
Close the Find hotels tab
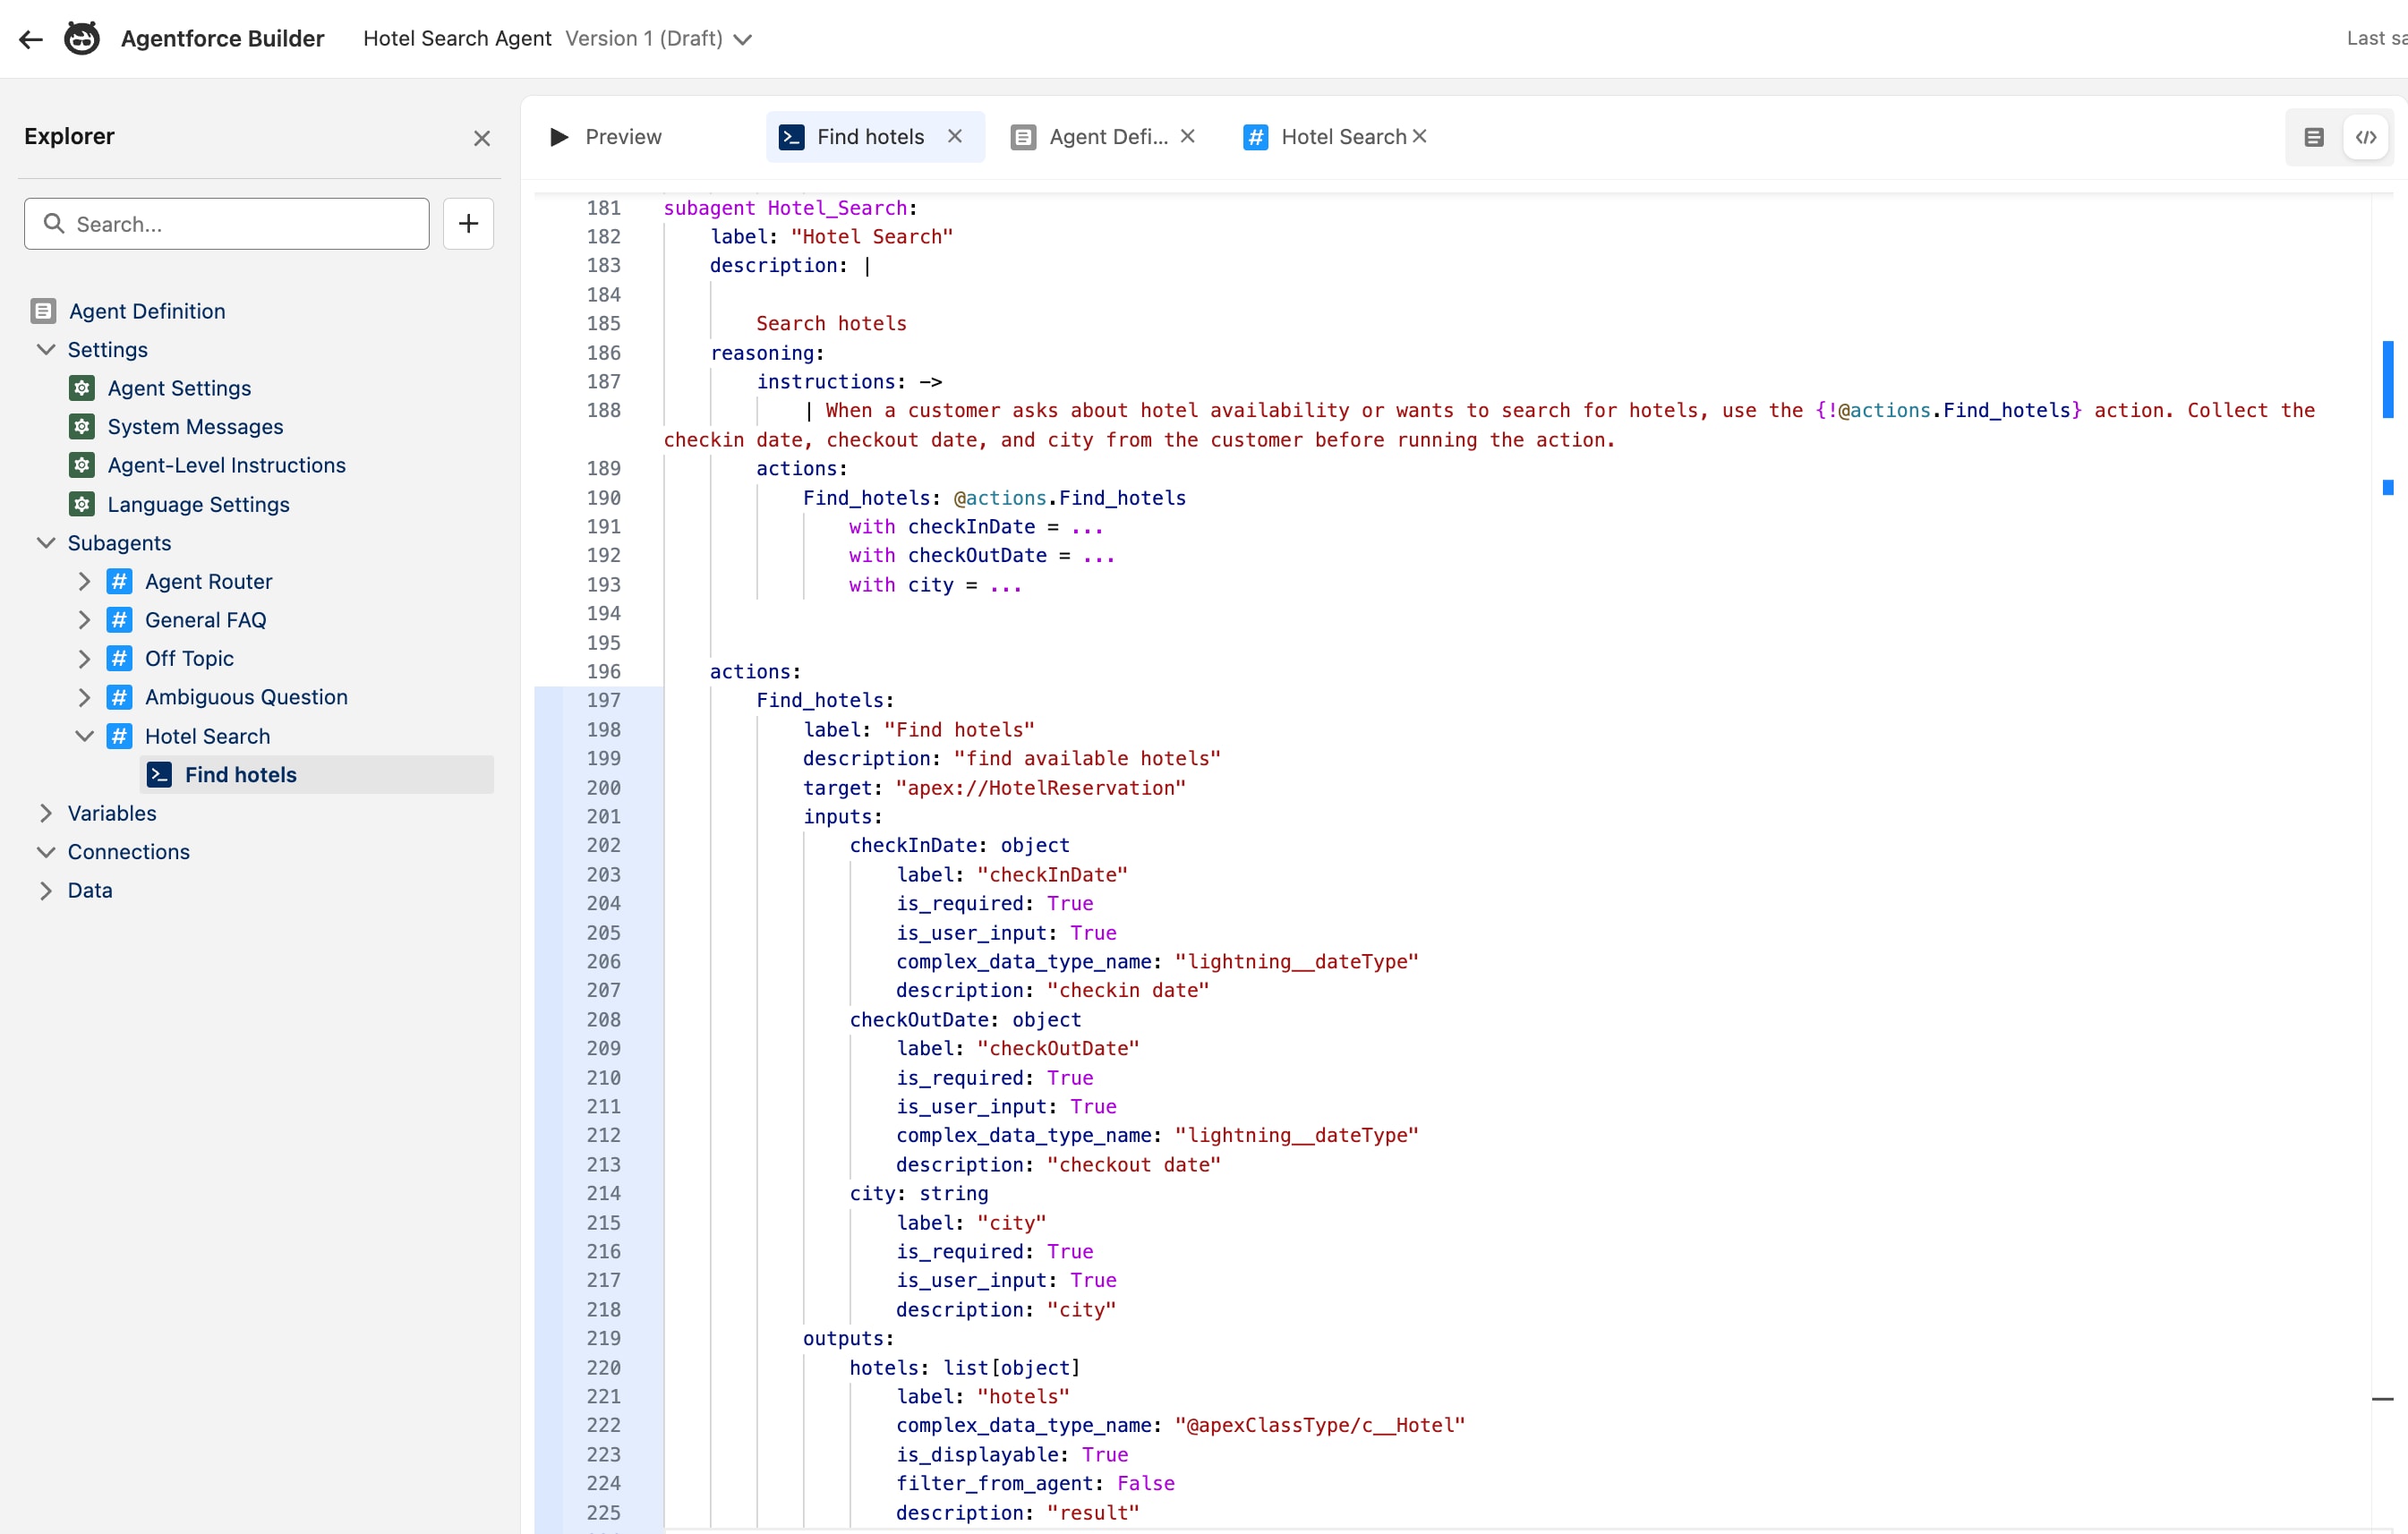(x=955, y=136)
